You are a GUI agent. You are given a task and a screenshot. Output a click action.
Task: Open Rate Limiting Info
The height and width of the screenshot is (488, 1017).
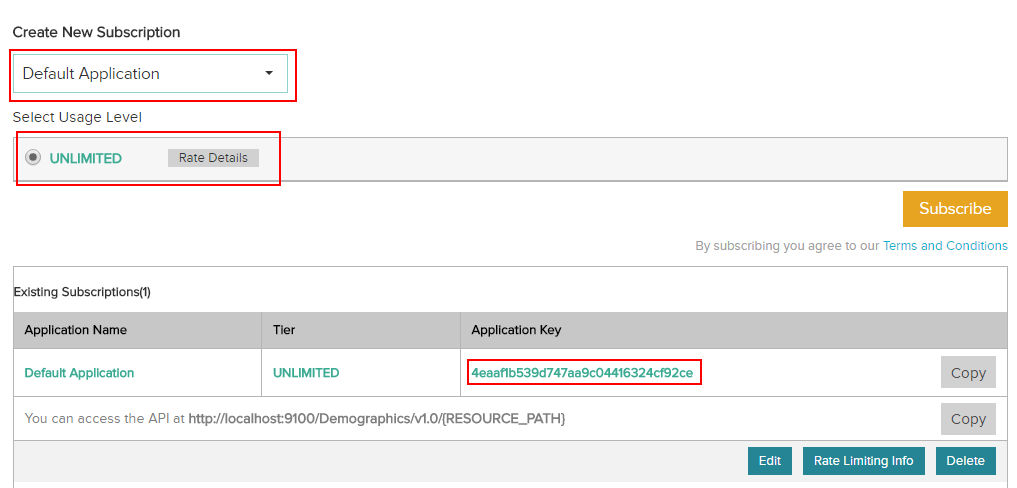coord(864,461)
